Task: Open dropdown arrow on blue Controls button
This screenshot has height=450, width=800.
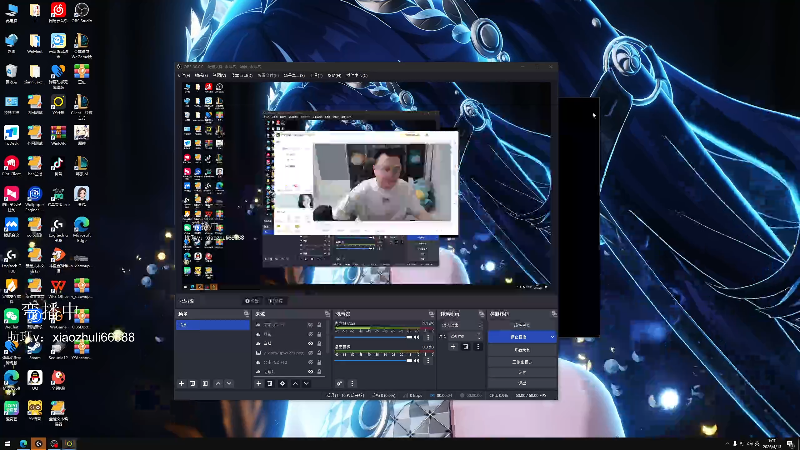Action: pyautogui.click(x=552, y=337)
